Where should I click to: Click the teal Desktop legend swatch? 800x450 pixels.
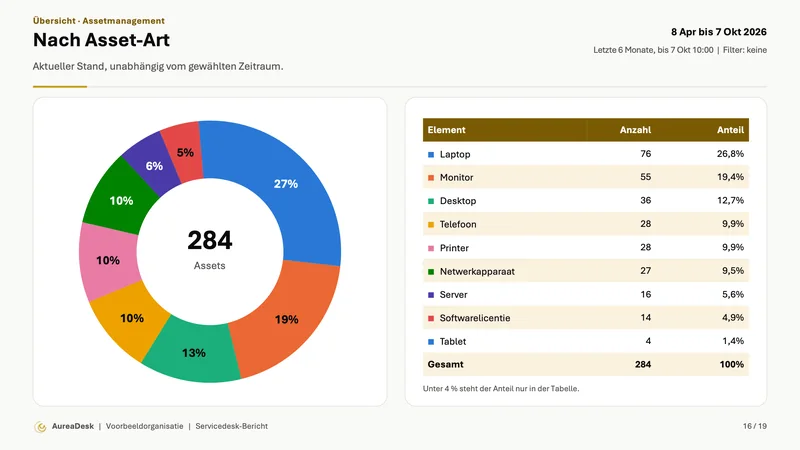tap(431, 202)
